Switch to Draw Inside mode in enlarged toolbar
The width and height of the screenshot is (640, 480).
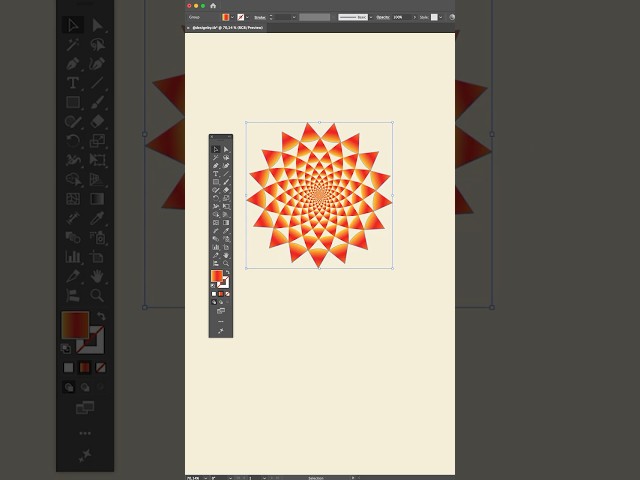(x=100, y=387)
